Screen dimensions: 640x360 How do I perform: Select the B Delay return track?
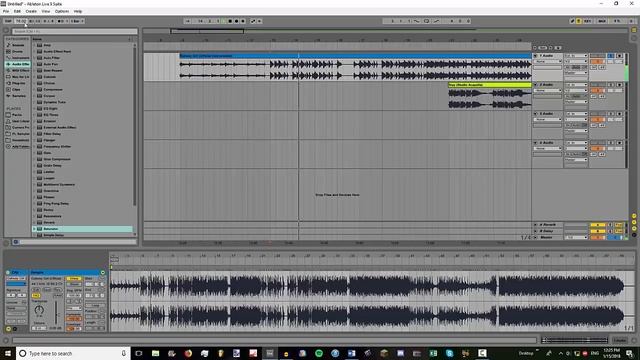click(547, 231)
